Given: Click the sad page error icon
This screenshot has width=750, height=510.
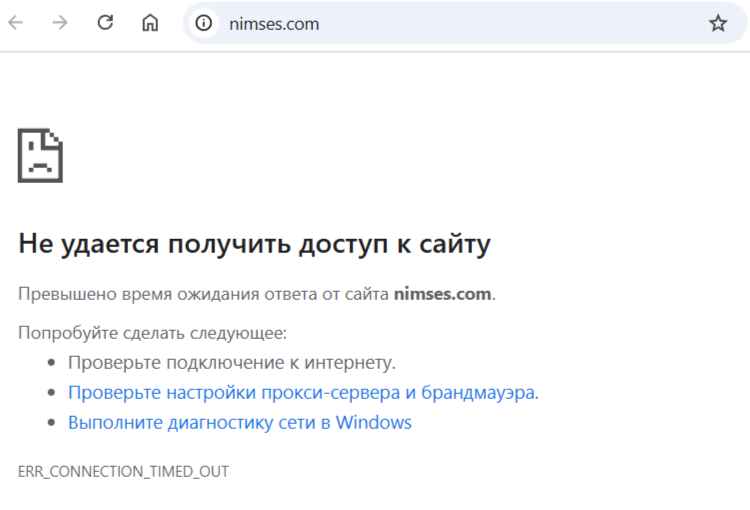Looking at the screenshot, I should [x=40, y=155].
